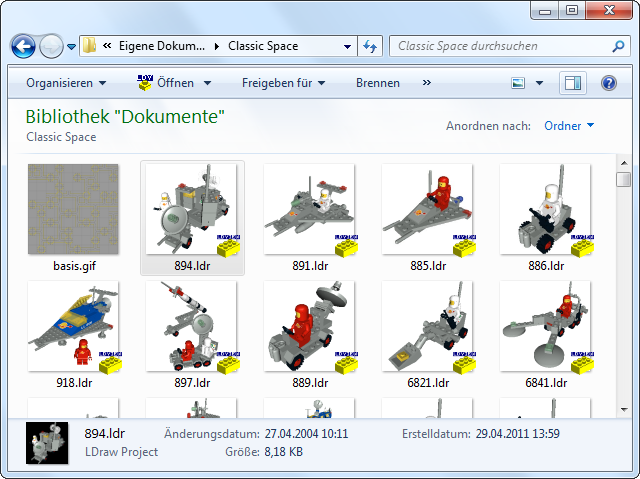
Task: Select the 918.ldr blue spaceship thumbnail
Action: pos(74,326)
